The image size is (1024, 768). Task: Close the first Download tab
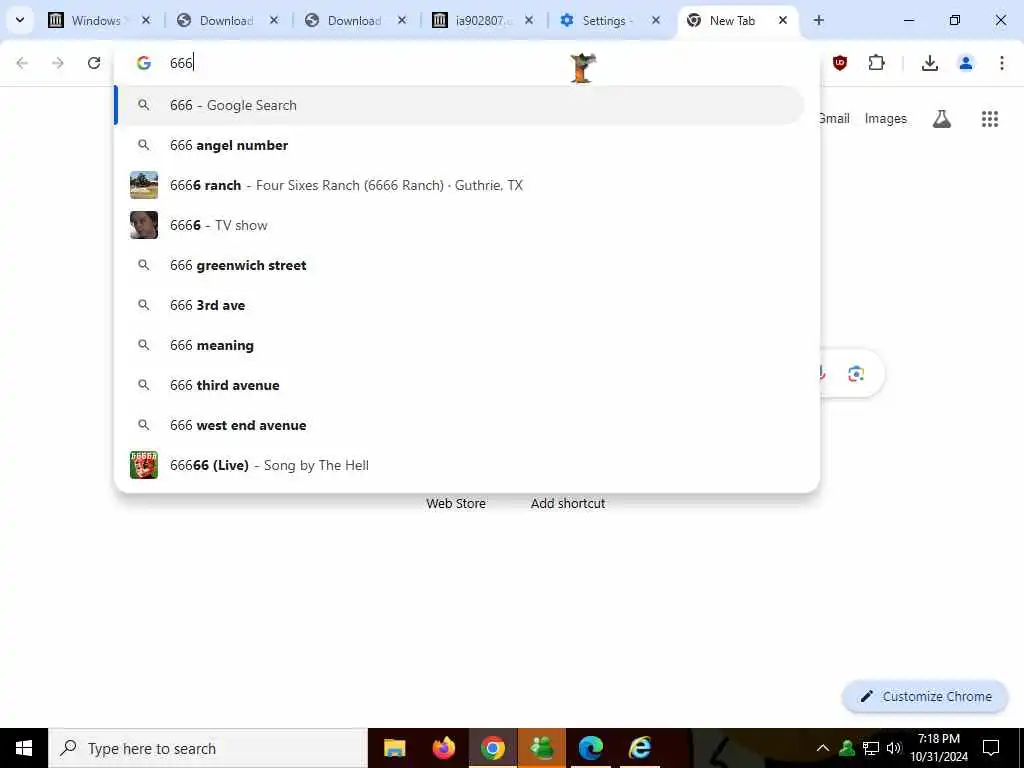click(x=274, y=20)
